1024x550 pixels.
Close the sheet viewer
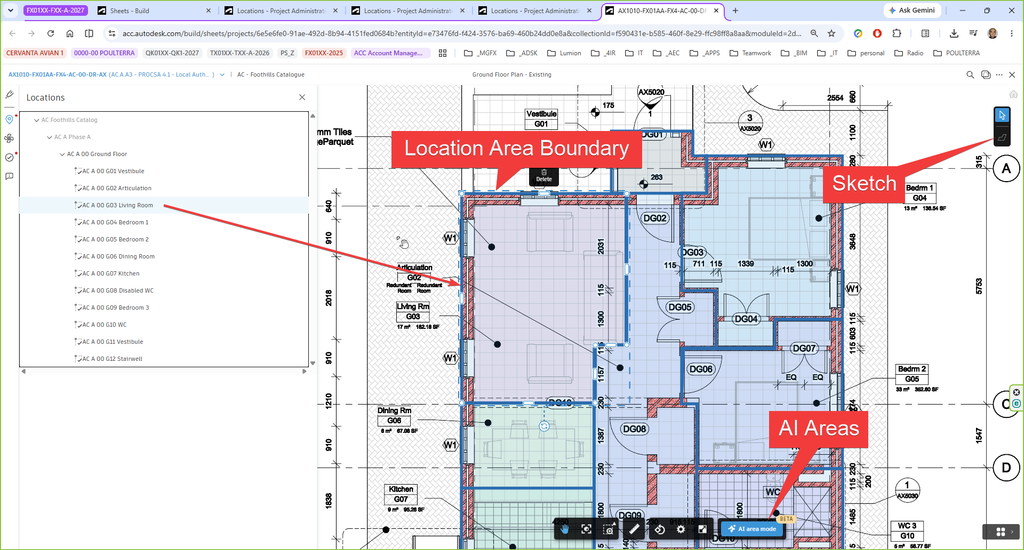(x=1013, y=74)
